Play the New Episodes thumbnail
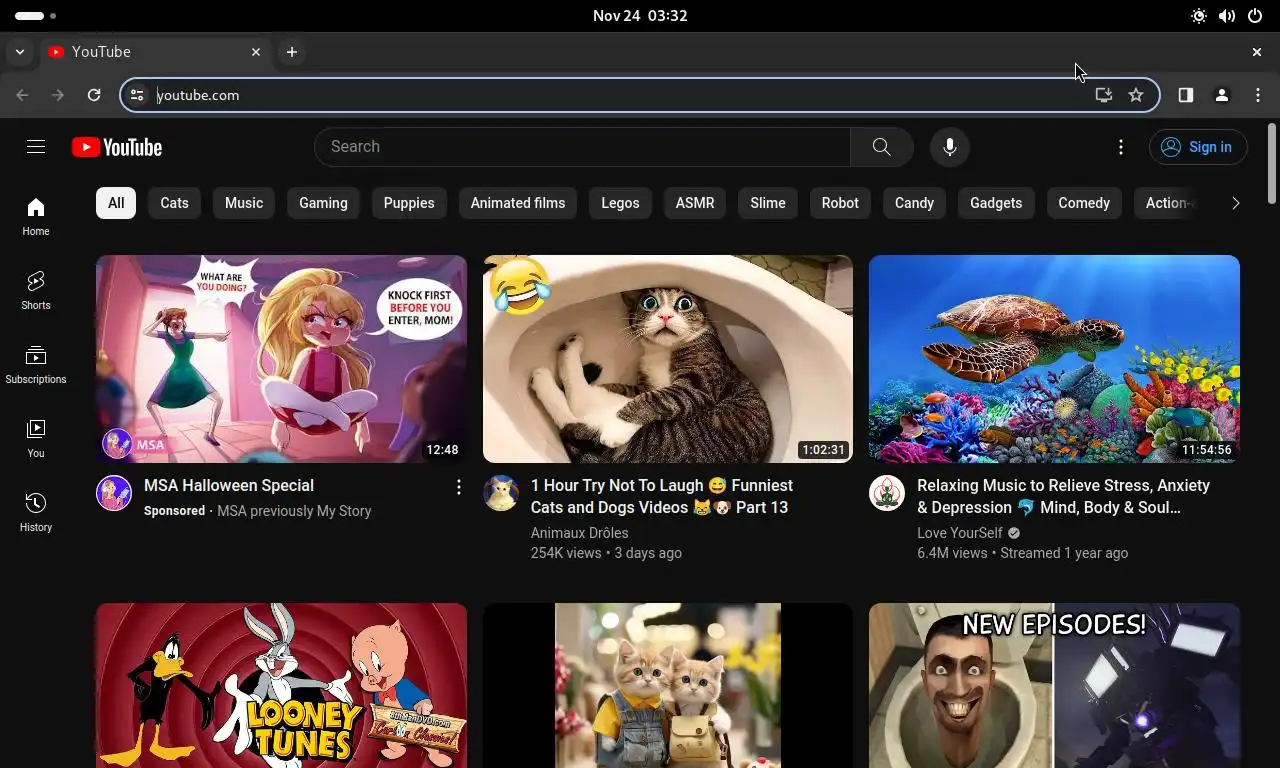 (1054, 685)
